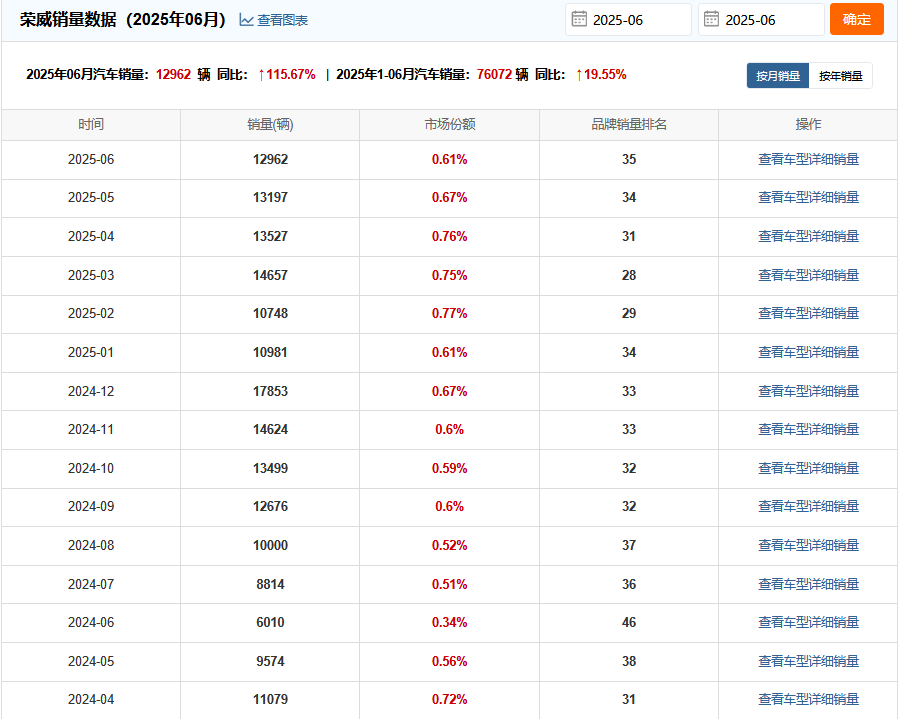This screenshot has height=719, width=899.
Task: Open 查看车型详细销量 for the 2024-09 row
Action: 808,506
